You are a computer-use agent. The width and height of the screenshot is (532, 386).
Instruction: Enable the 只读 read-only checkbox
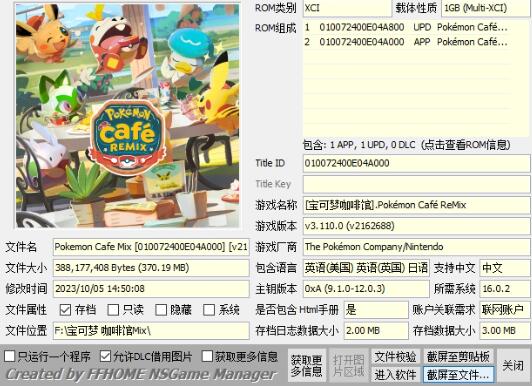tap(113, 310)
